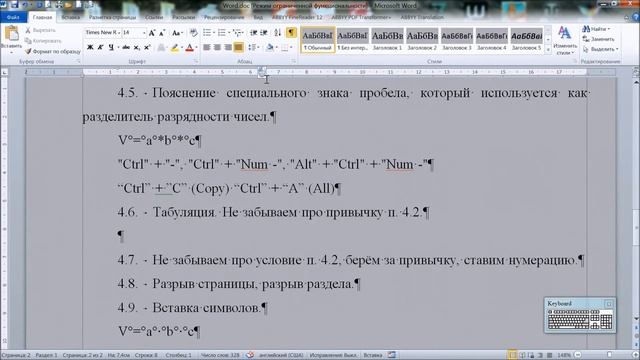
Task: Click the Paste (Вставить) clipboard icon
Action: (x=12, y=33)
